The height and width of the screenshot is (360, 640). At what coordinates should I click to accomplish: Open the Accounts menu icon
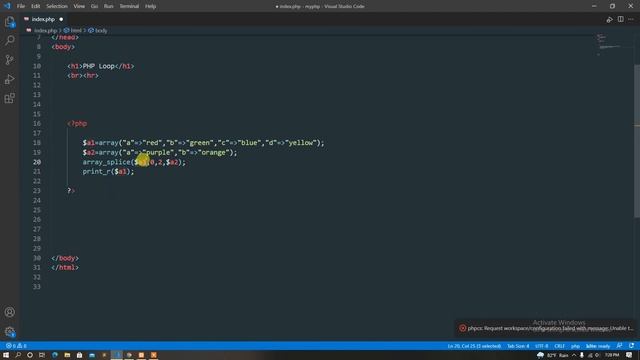click(x=10, y=312)
